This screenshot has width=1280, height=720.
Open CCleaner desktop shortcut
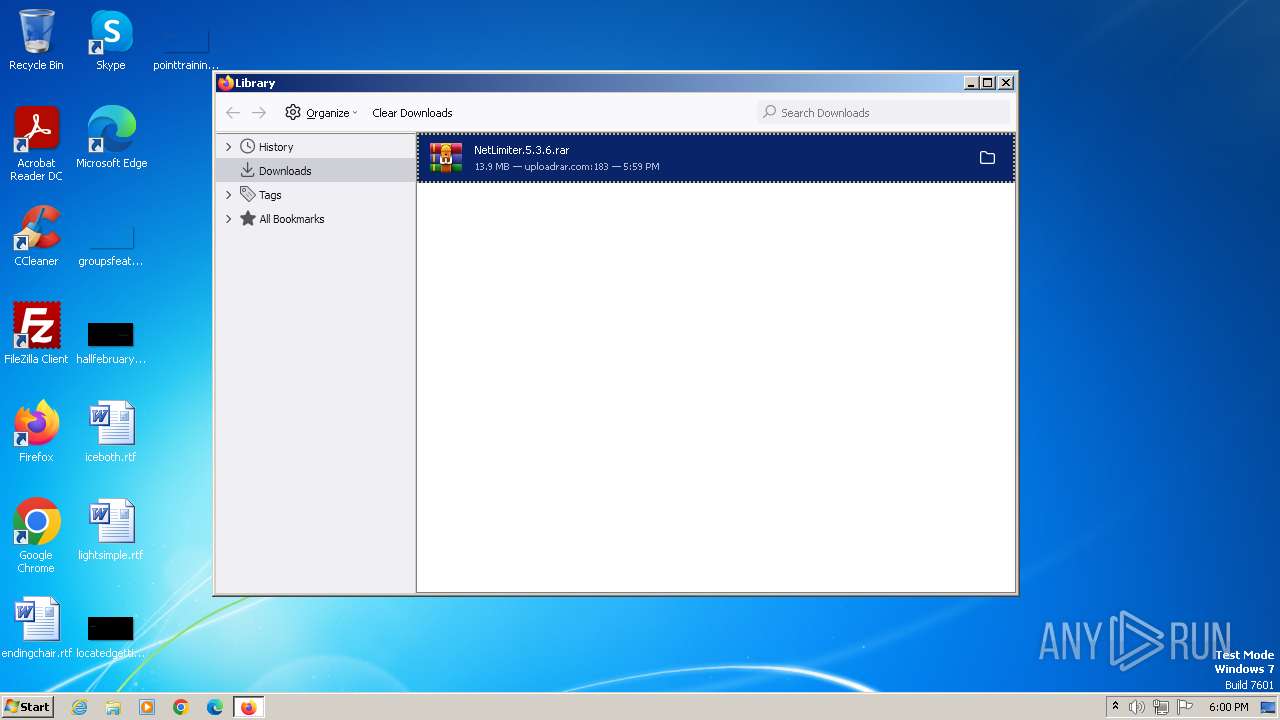tap(36, 236)
